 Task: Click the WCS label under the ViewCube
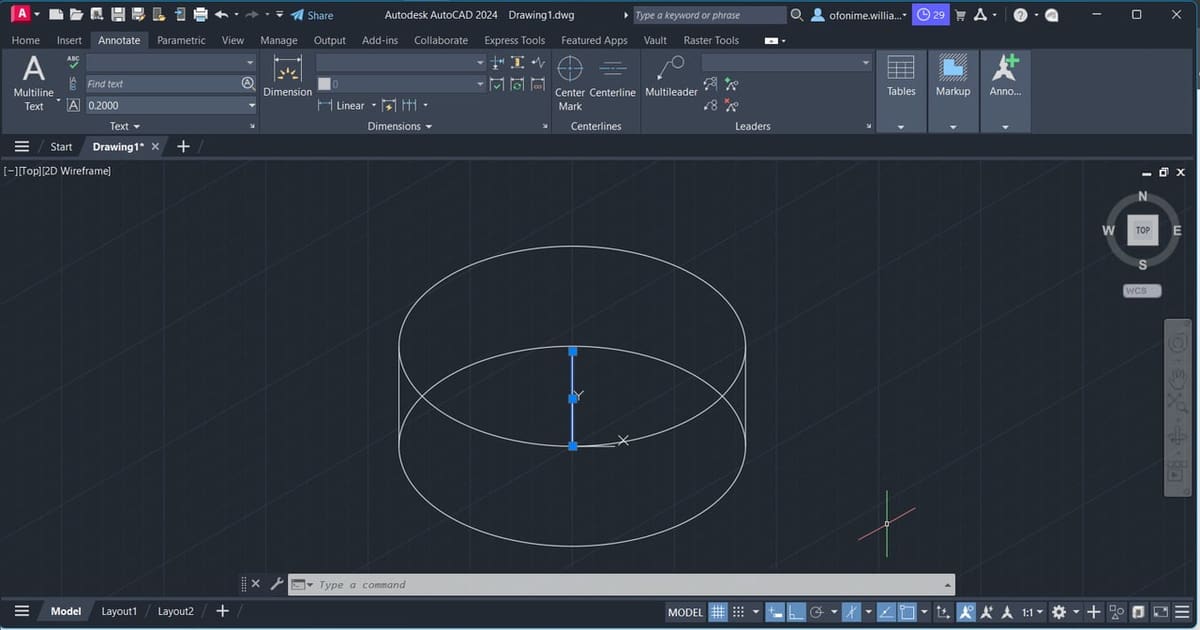coord(1142,291)
